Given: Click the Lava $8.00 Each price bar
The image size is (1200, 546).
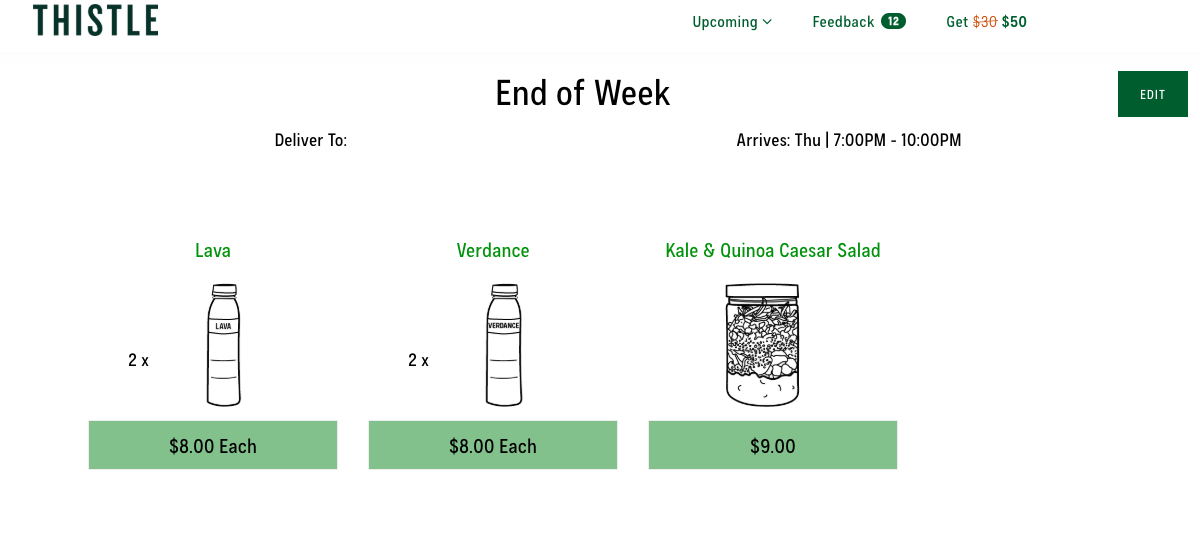Looking at the screenshot, I should pos(213,445).
